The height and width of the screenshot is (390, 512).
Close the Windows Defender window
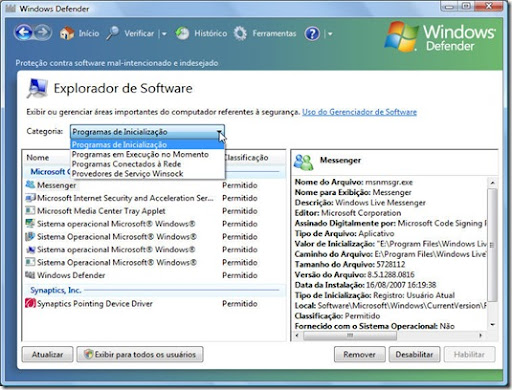(489, 6)
